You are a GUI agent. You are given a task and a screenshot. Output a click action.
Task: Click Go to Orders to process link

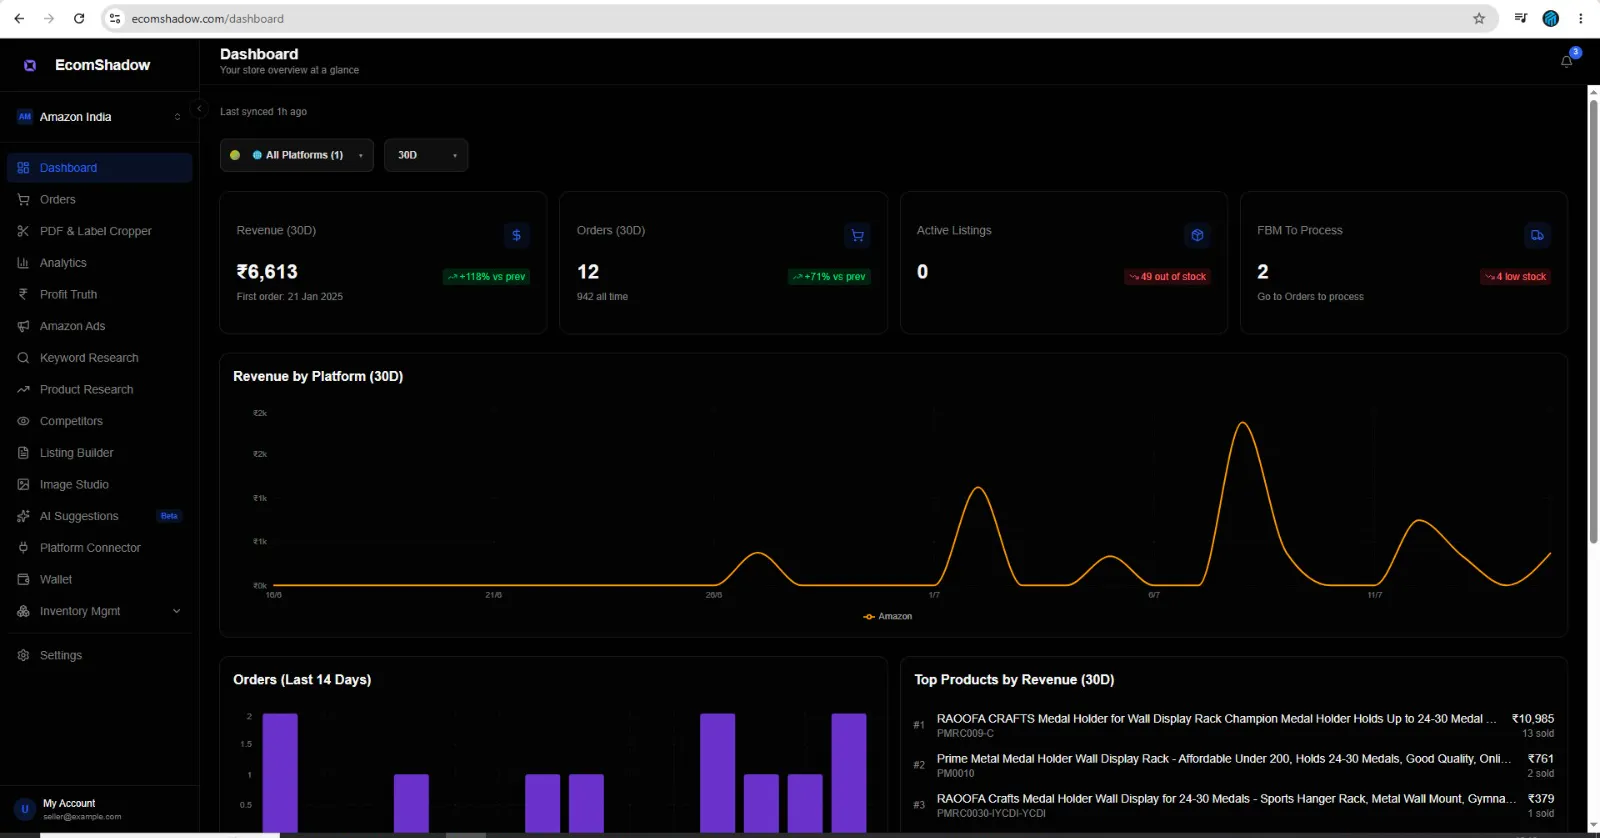(x=1310, y=297)
